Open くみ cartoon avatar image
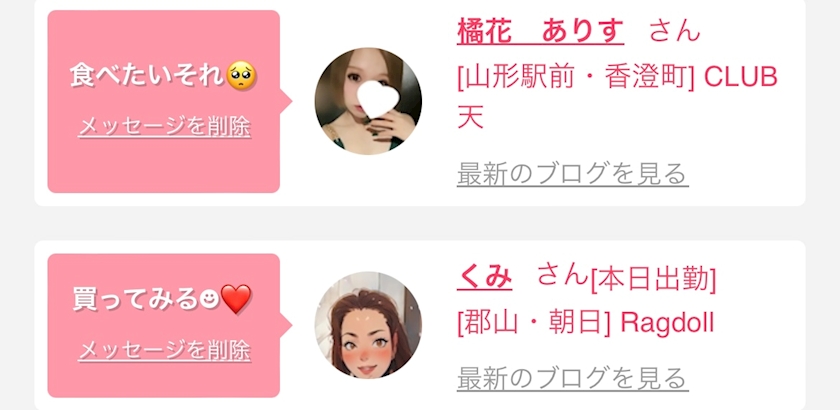 [x=368, y=325]
